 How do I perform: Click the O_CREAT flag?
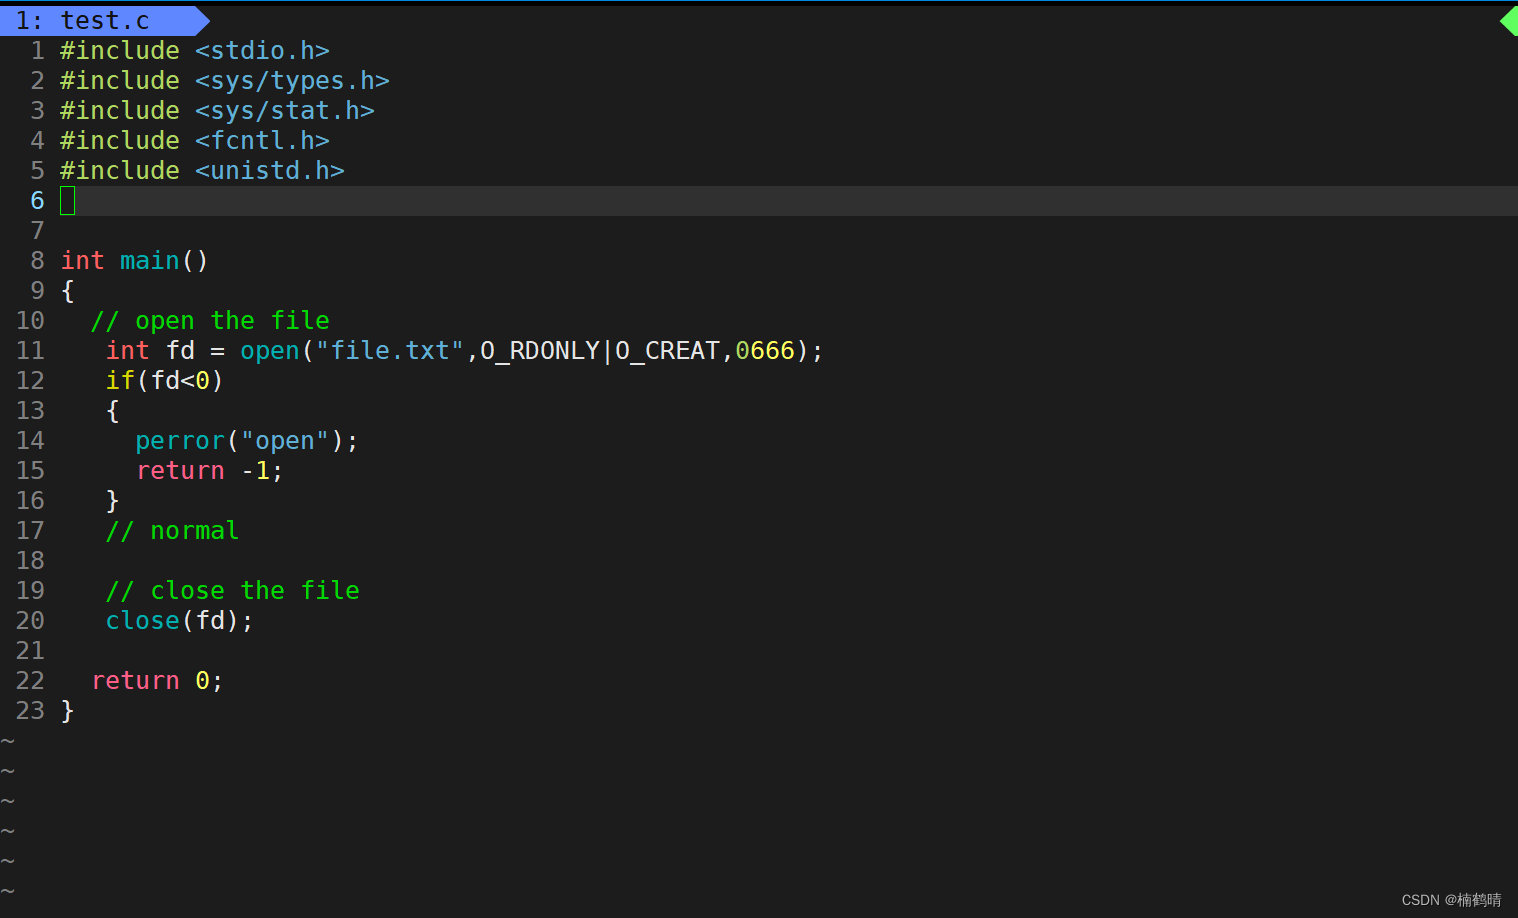click(668, 351)
